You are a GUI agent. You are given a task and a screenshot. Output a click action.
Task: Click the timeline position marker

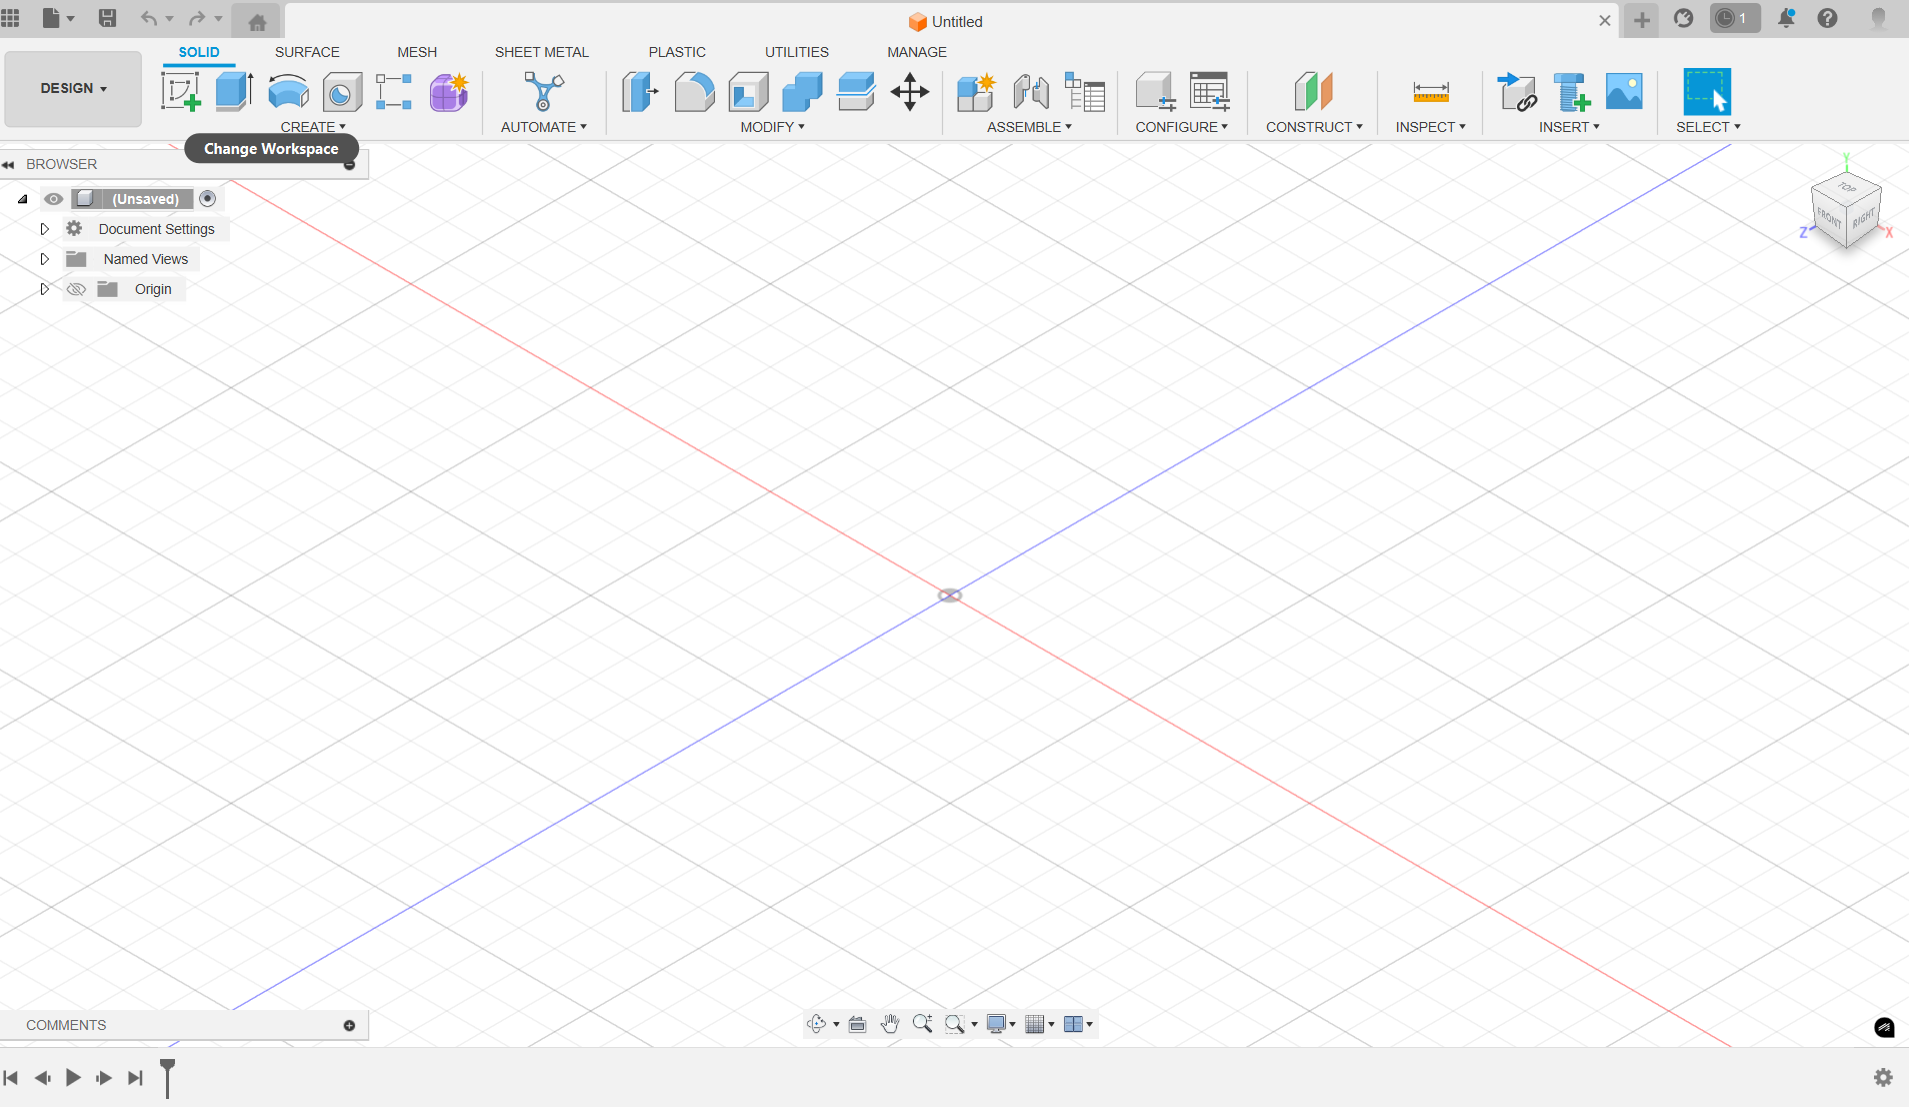tap(167, 1078)
